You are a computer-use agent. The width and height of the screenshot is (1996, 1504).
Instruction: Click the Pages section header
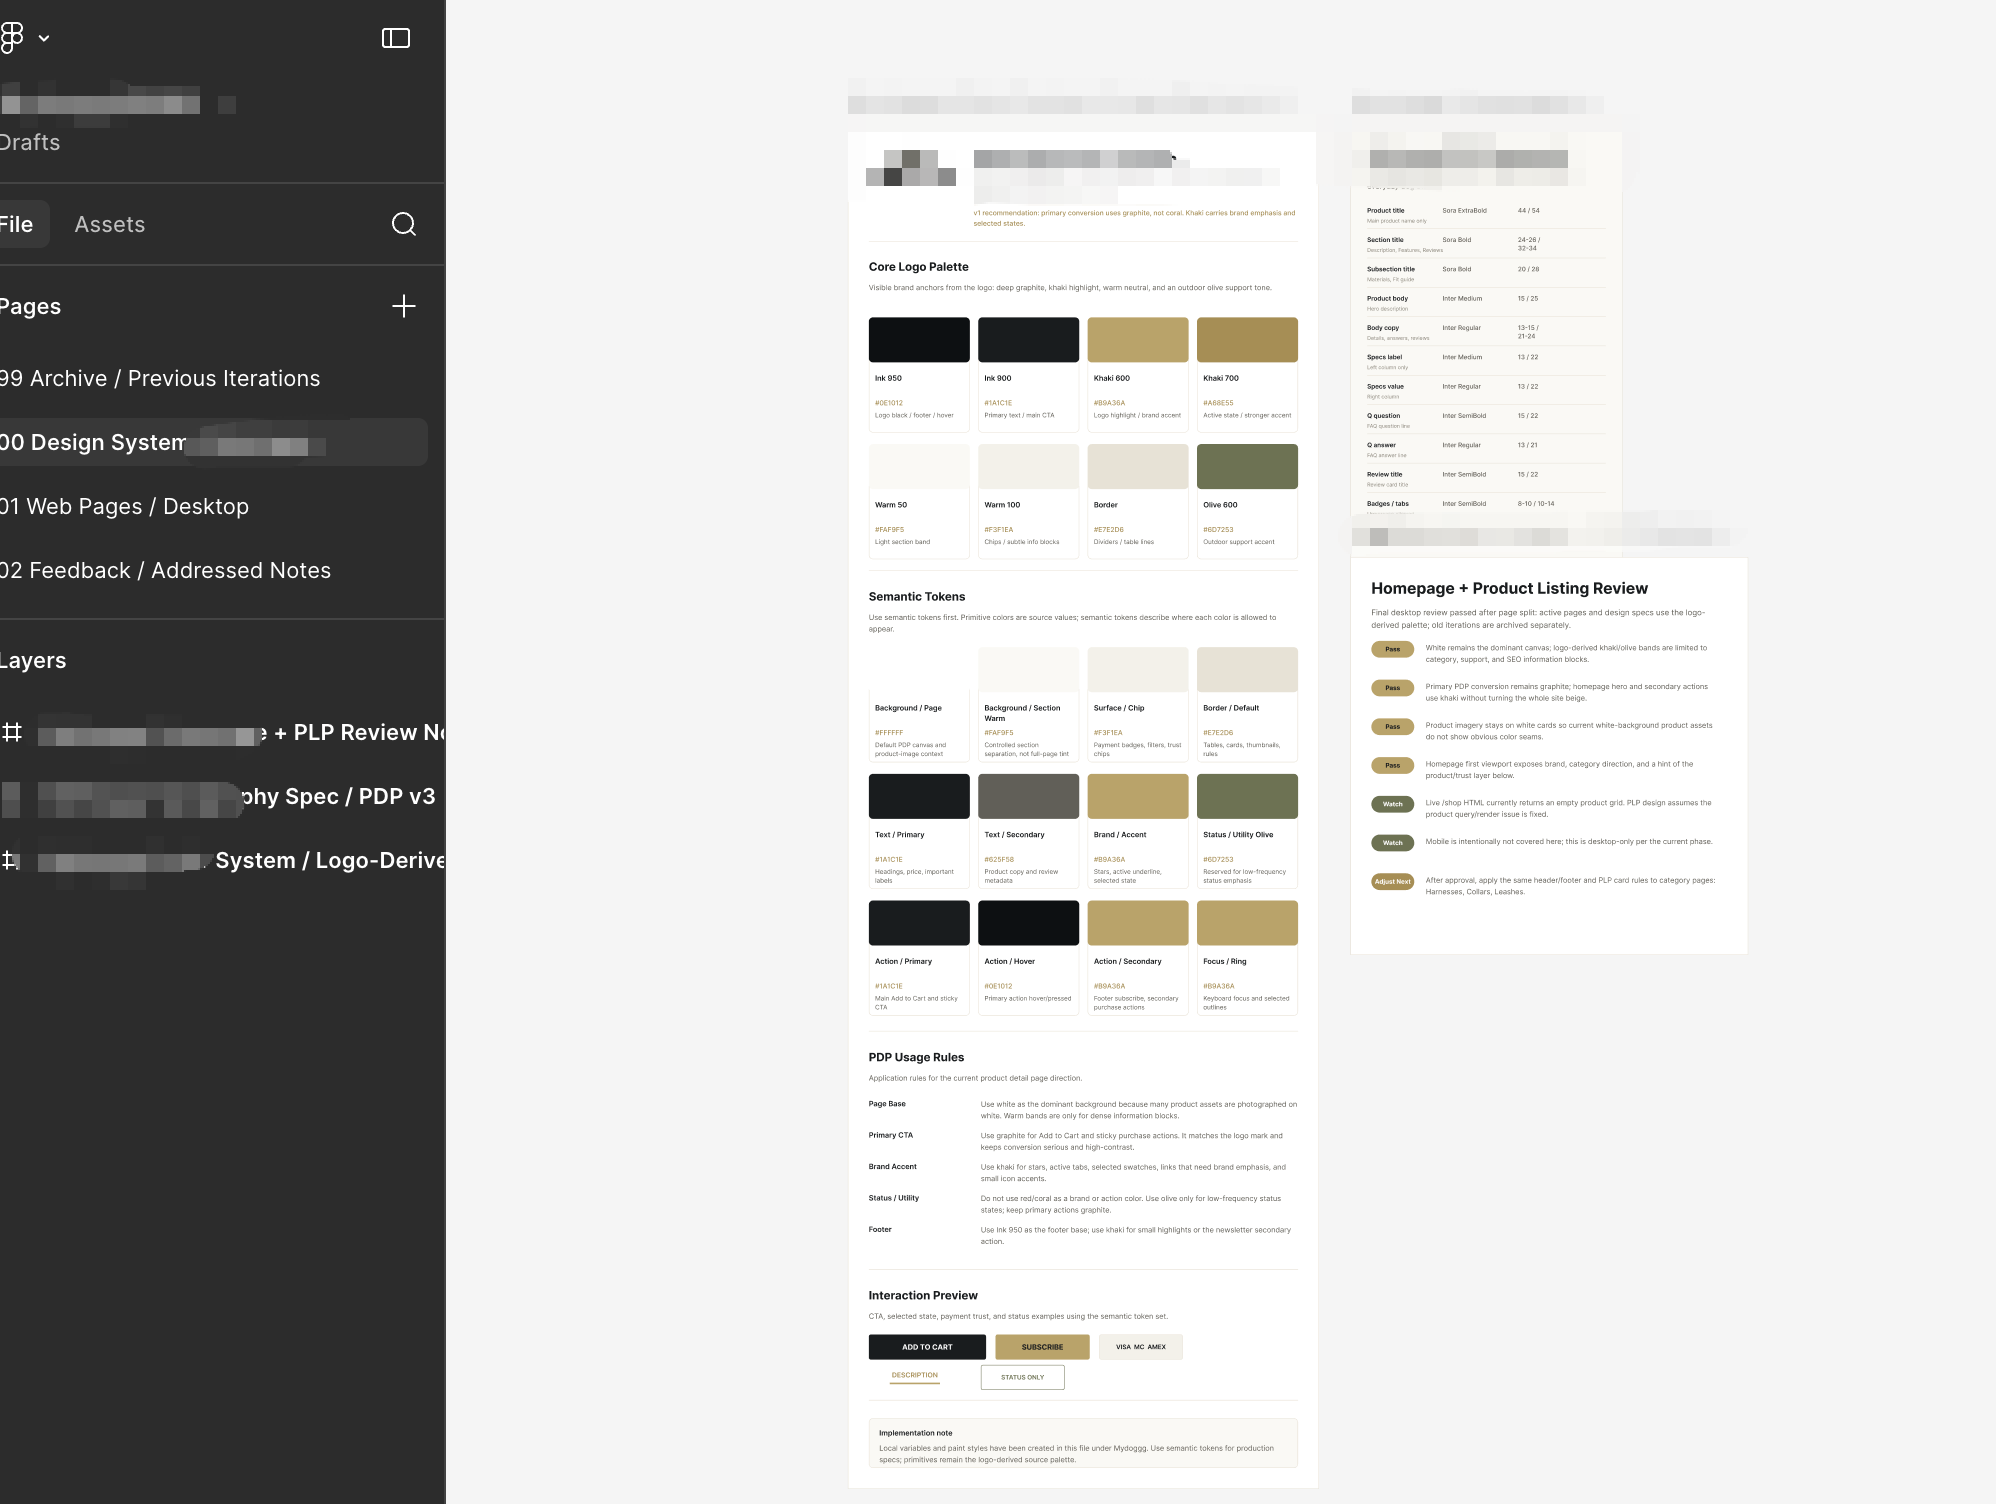pos(30,306)
